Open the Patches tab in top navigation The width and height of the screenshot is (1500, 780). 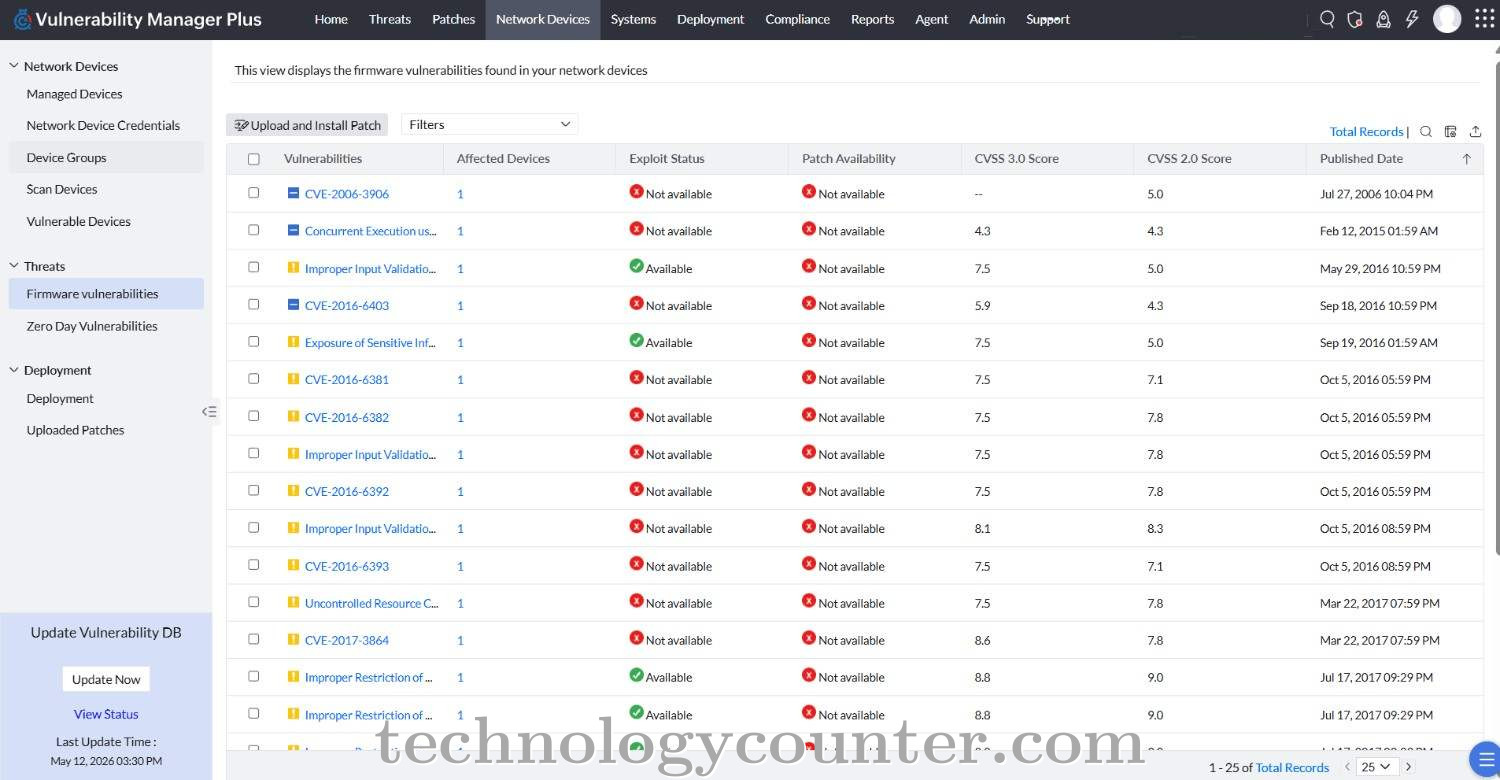click(x=453, y=19)
